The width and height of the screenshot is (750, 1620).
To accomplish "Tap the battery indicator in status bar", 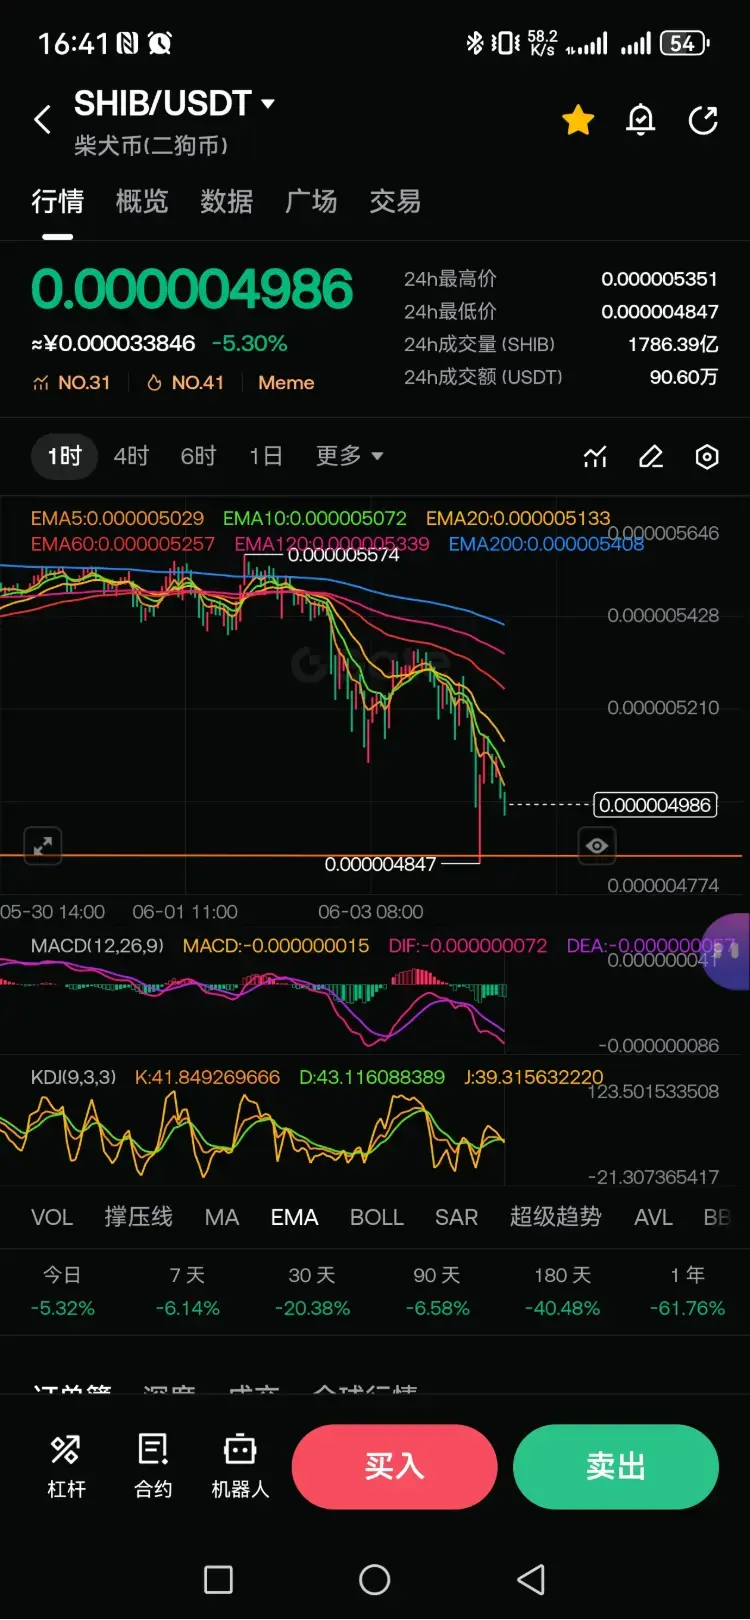I will pos(685,43).
